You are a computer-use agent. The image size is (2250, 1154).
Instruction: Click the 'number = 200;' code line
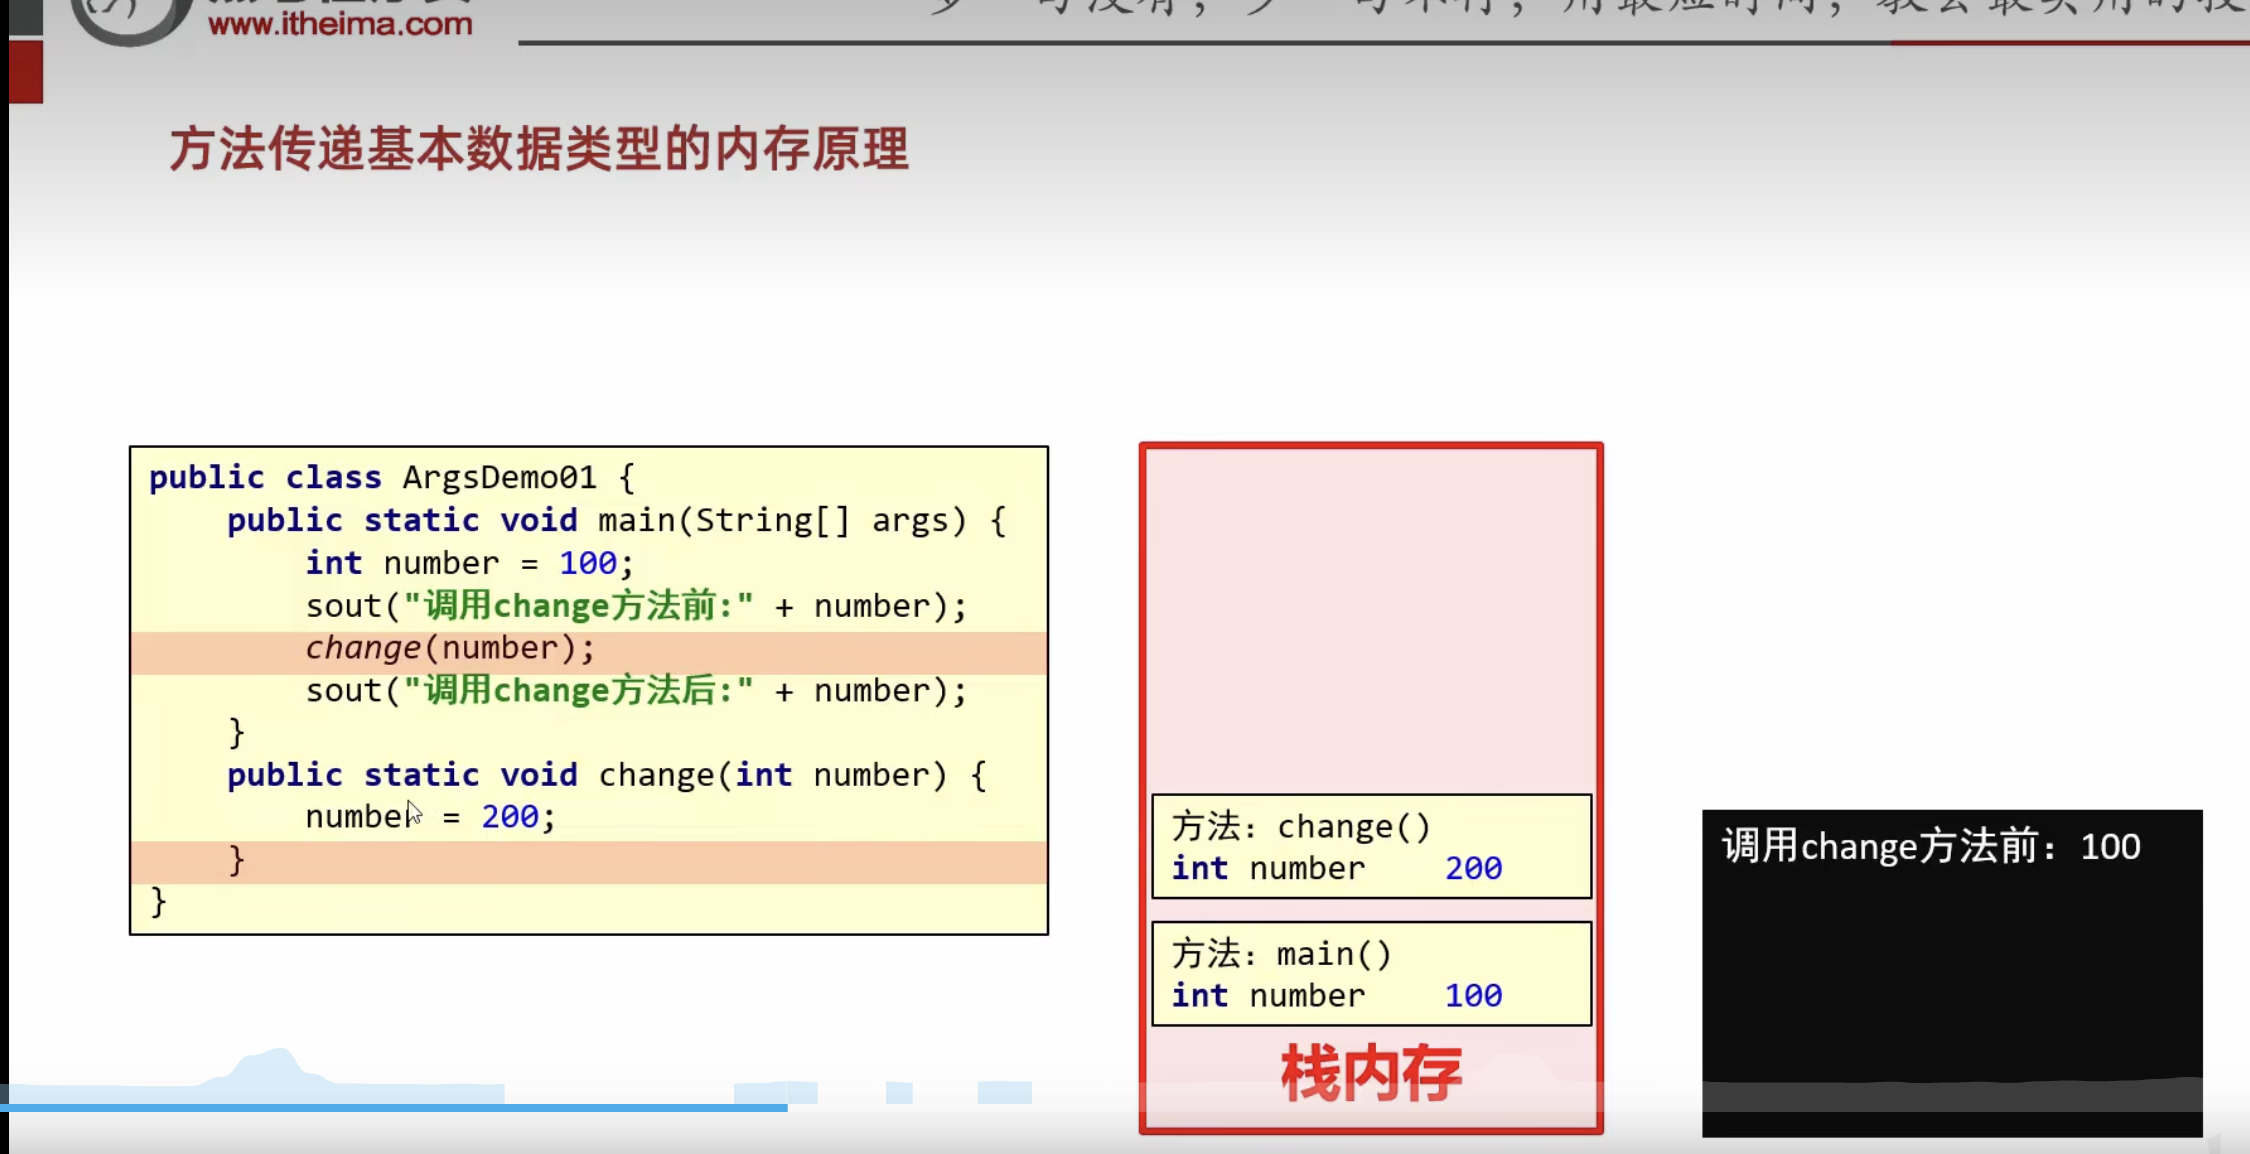tap(430, 817)
